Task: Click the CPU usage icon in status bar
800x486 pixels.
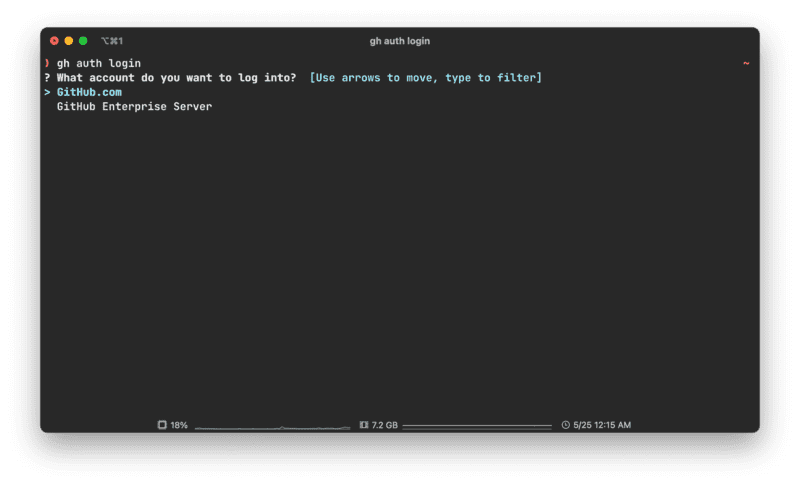Action: 162,425
